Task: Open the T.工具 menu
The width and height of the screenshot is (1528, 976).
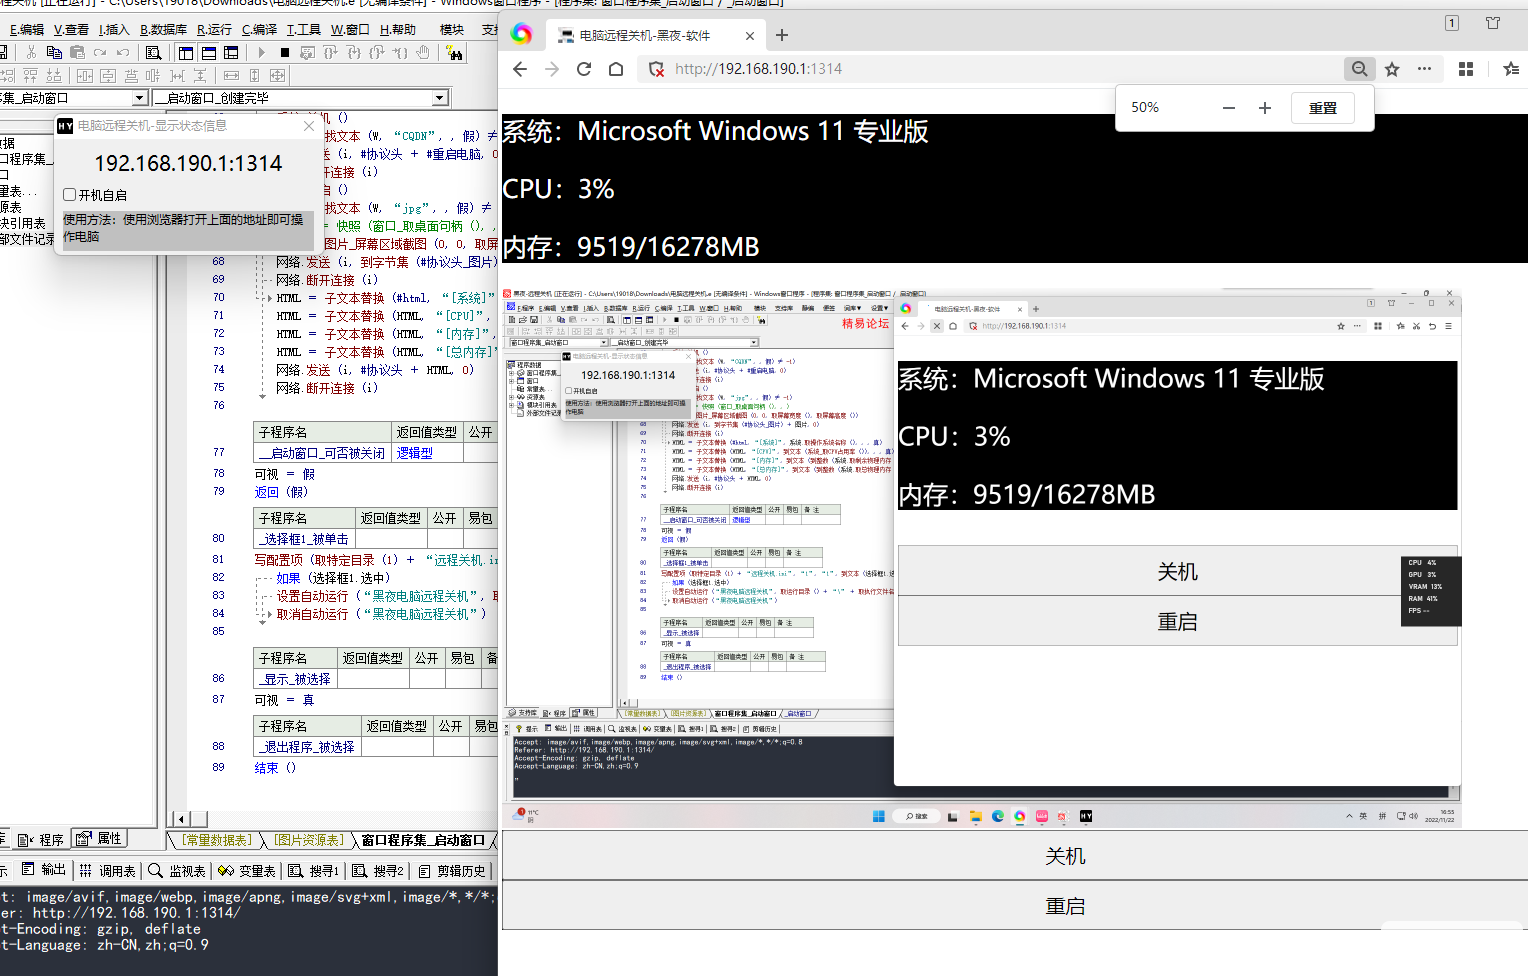Action: 304,29
